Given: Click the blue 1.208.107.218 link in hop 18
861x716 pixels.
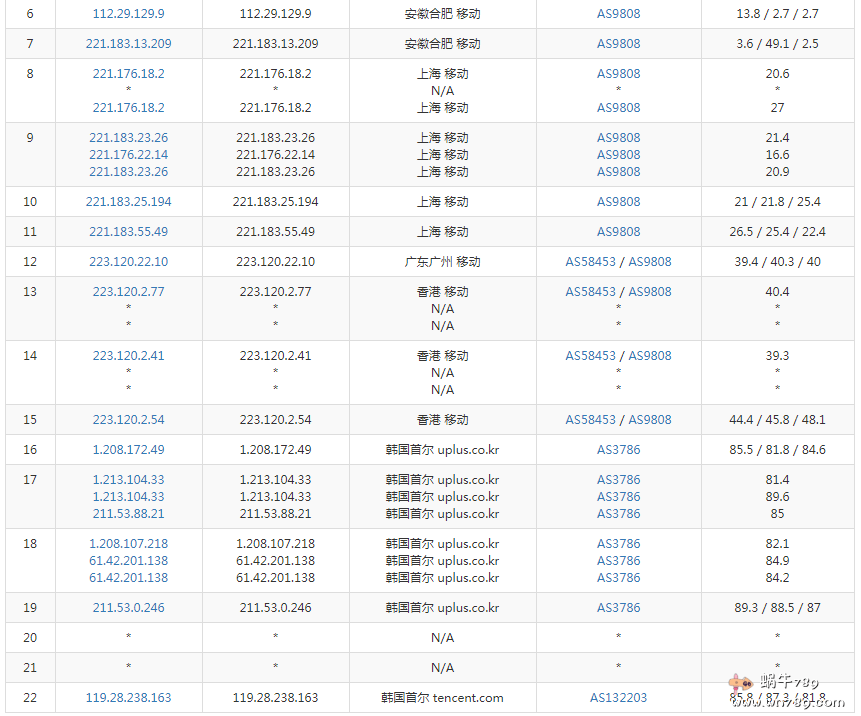Looking at the screenshot, I should (128, 544).
